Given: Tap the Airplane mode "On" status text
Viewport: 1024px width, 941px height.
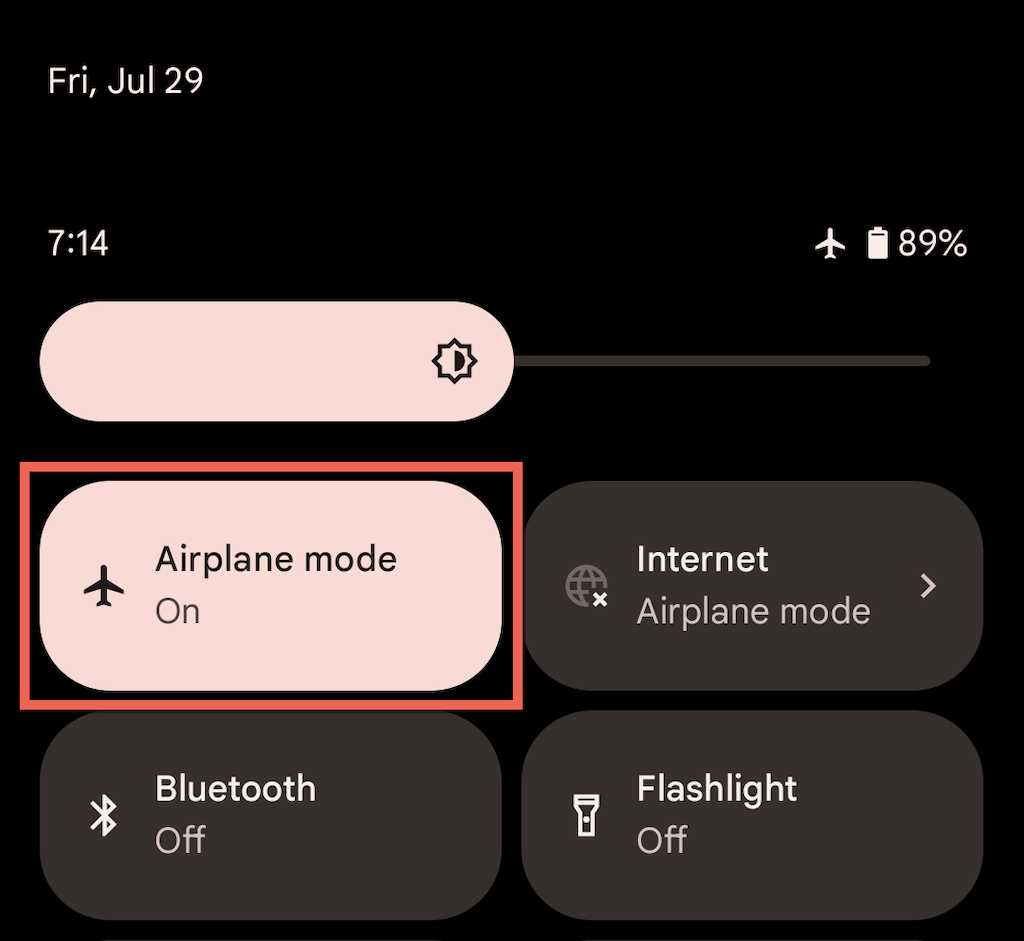Looking at the screenshot, I should point(178,612).
